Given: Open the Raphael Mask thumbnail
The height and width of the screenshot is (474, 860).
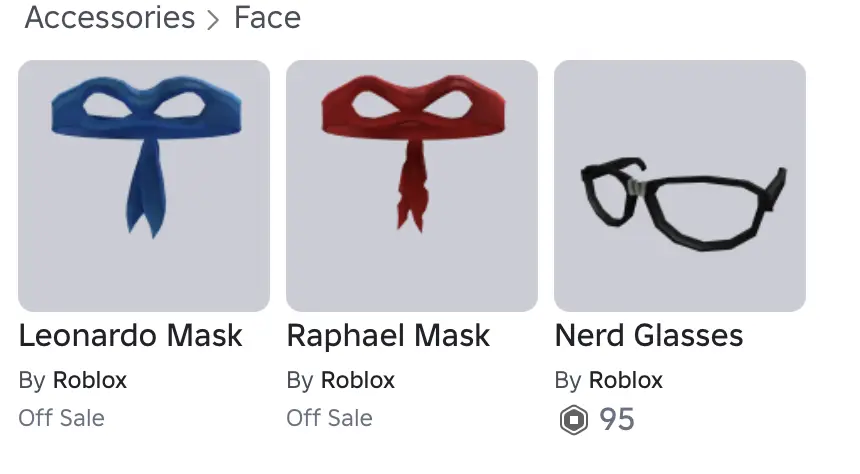Looking at the screenshot, I should (x=412, y=186).
